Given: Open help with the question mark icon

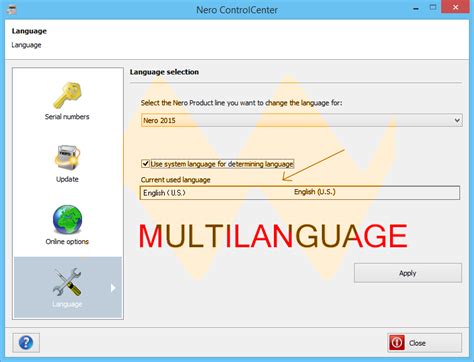Looking at the screenshot, I should [x=26, y=342].
